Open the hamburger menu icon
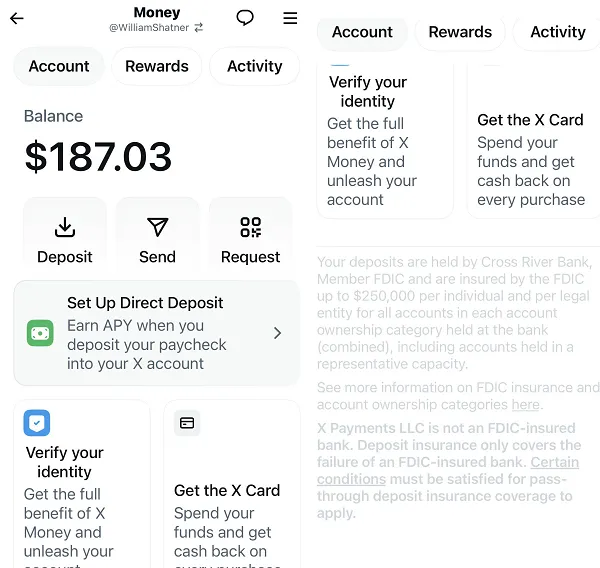Screen dimensions: 600x568 (290, 18)
